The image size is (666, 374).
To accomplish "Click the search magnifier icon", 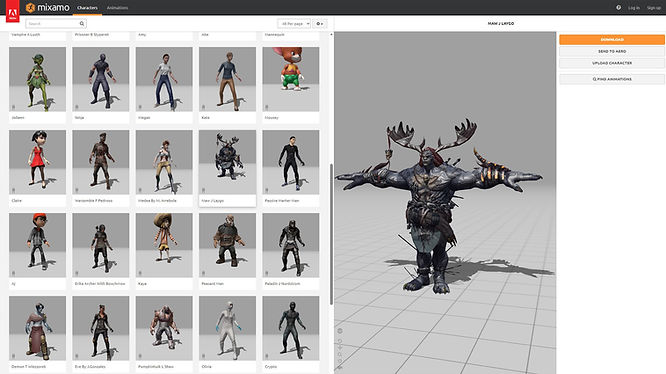I will (82, 24).
